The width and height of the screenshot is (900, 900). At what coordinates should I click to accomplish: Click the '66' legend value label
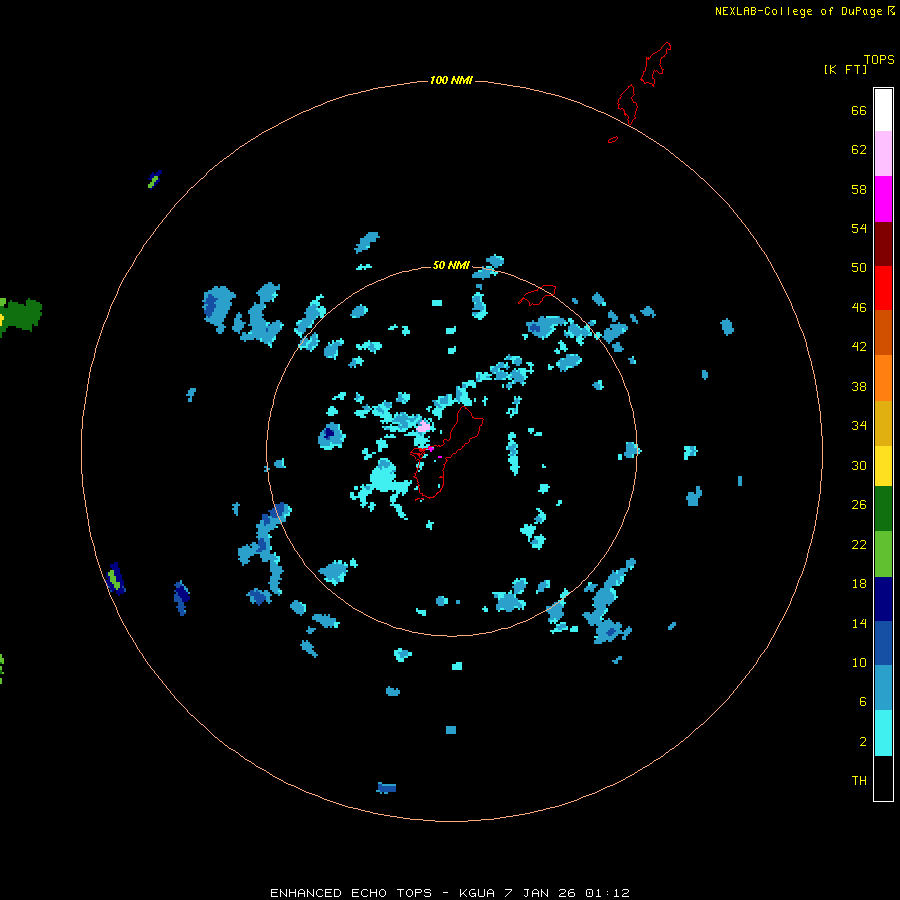(859, 110)
